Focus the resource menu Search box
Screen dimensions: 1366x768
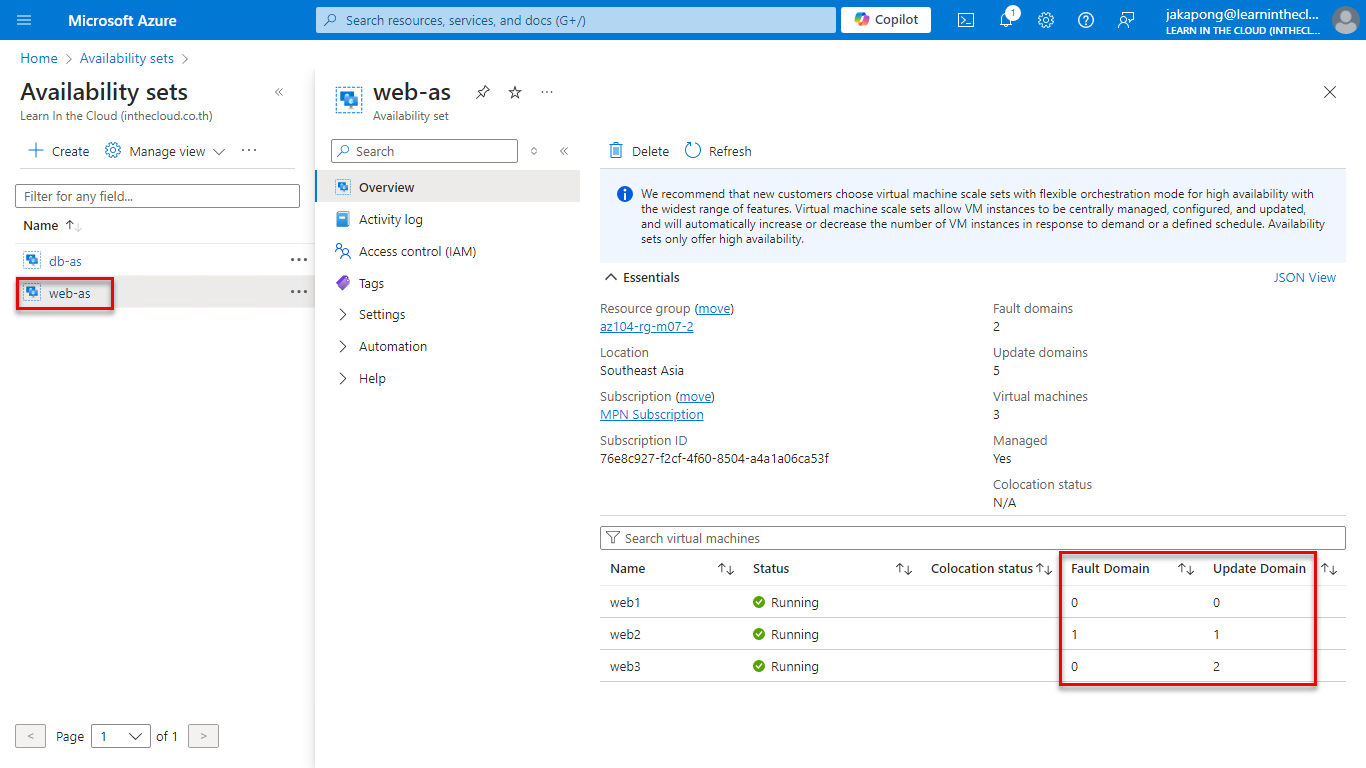click(x=424, y=151)
